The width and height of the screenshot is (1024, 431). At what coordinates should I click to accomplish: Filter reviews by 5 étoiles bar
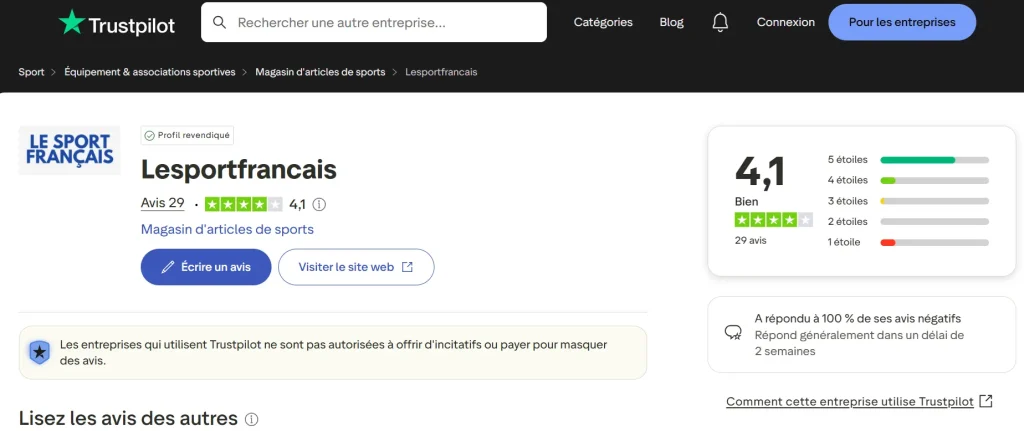(x=935, y=159)
